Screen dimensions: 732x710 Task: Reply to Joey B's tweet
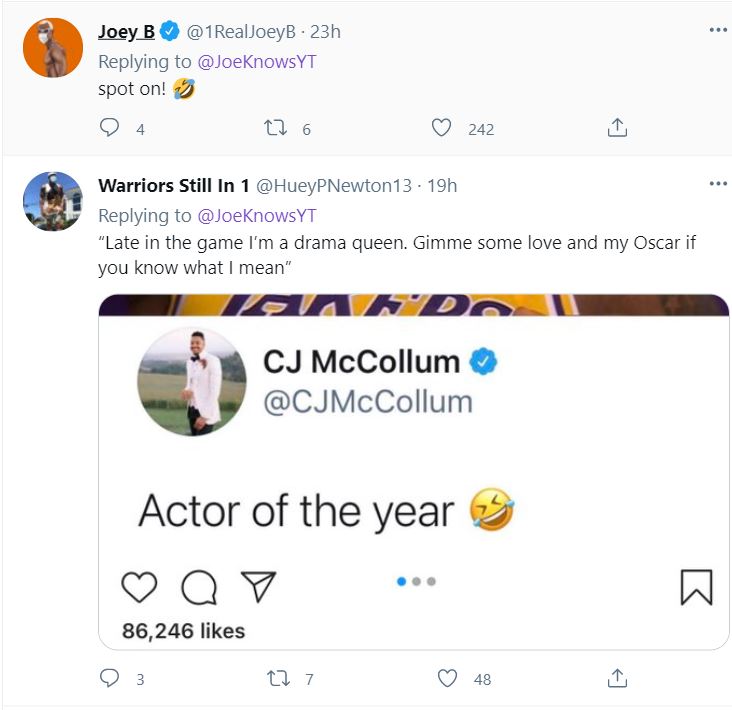[x=110, y=128]
